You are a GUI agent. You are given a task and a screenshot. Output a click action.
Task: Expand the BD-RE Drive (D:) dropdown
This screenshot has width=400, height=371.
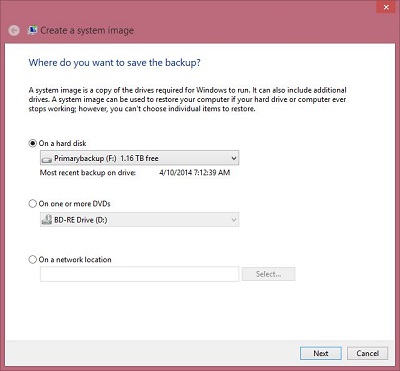coord(139,220)
